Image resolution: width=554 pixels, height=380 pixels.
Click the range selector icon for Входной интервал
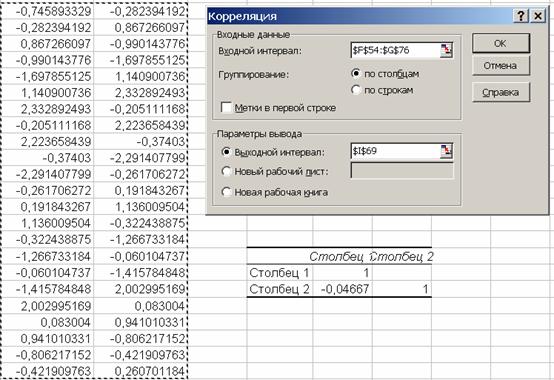click(x=446, y=51)
